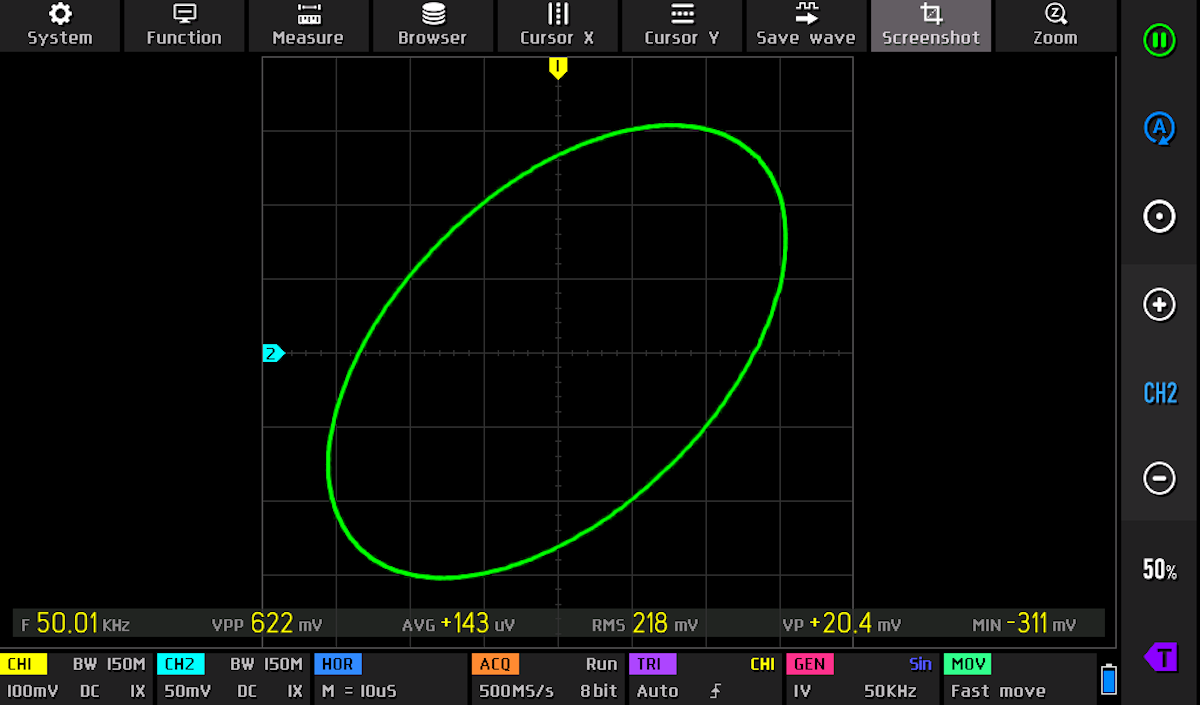Screen dimensions: 1200x705
Task: Select the CH2 BW 150M bandwidth label
Action: [266, 664]
